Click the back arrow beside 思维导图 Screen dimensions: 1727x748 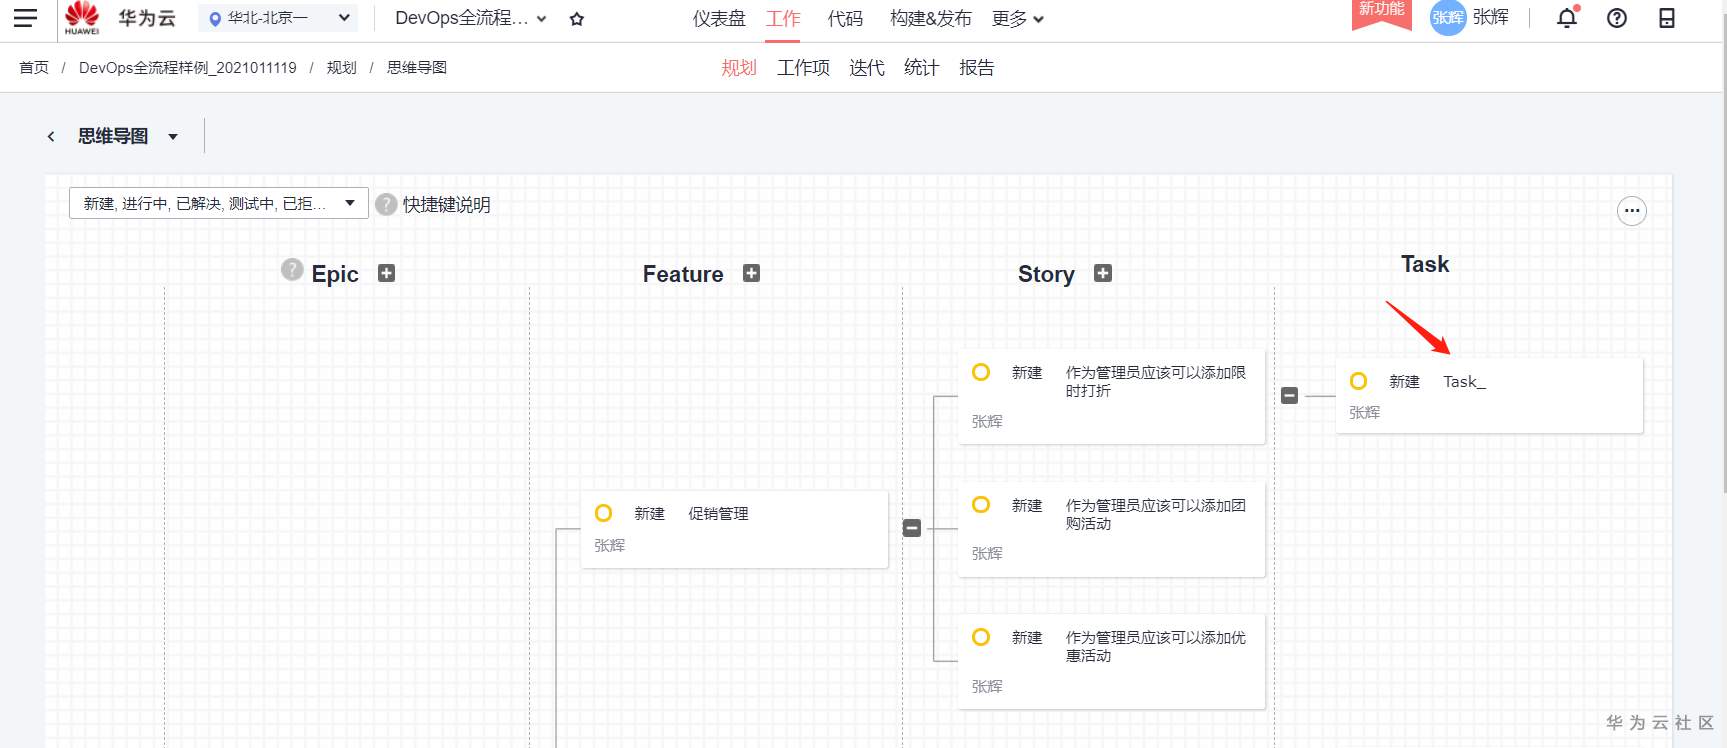point(51,136)
